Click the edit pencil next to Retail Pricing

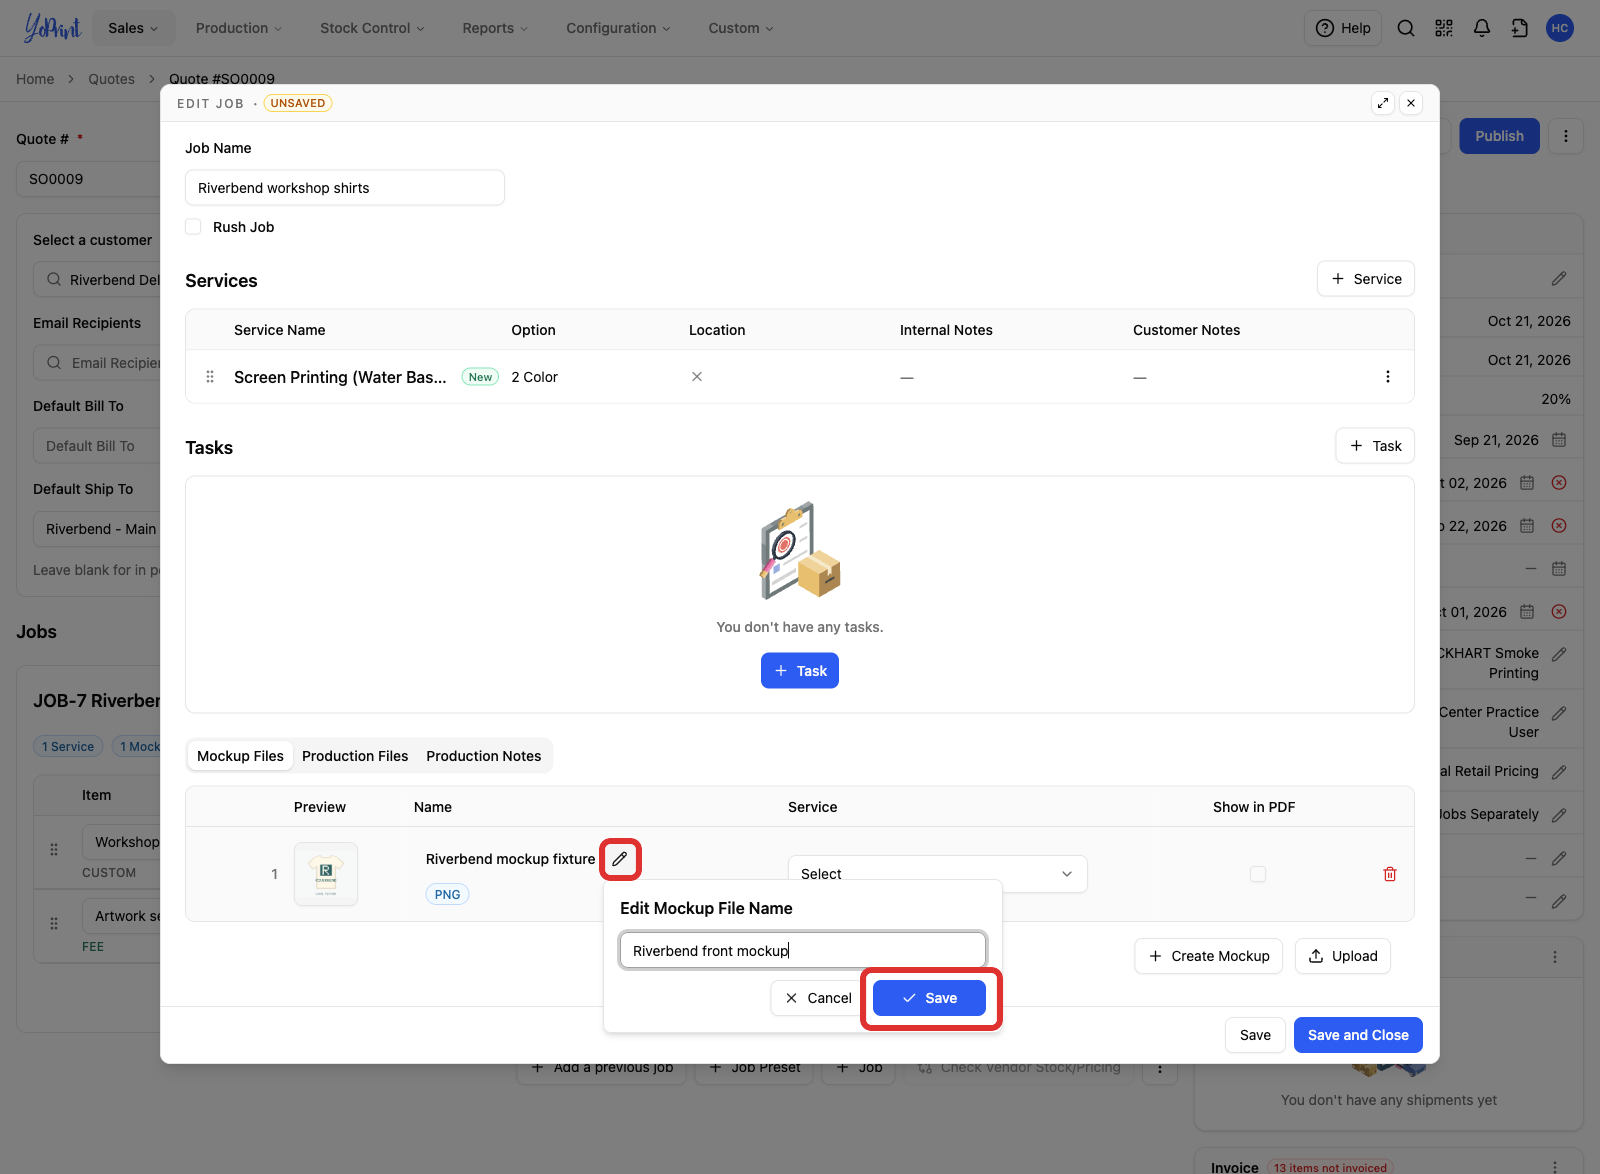click(x=1559, y=772)
